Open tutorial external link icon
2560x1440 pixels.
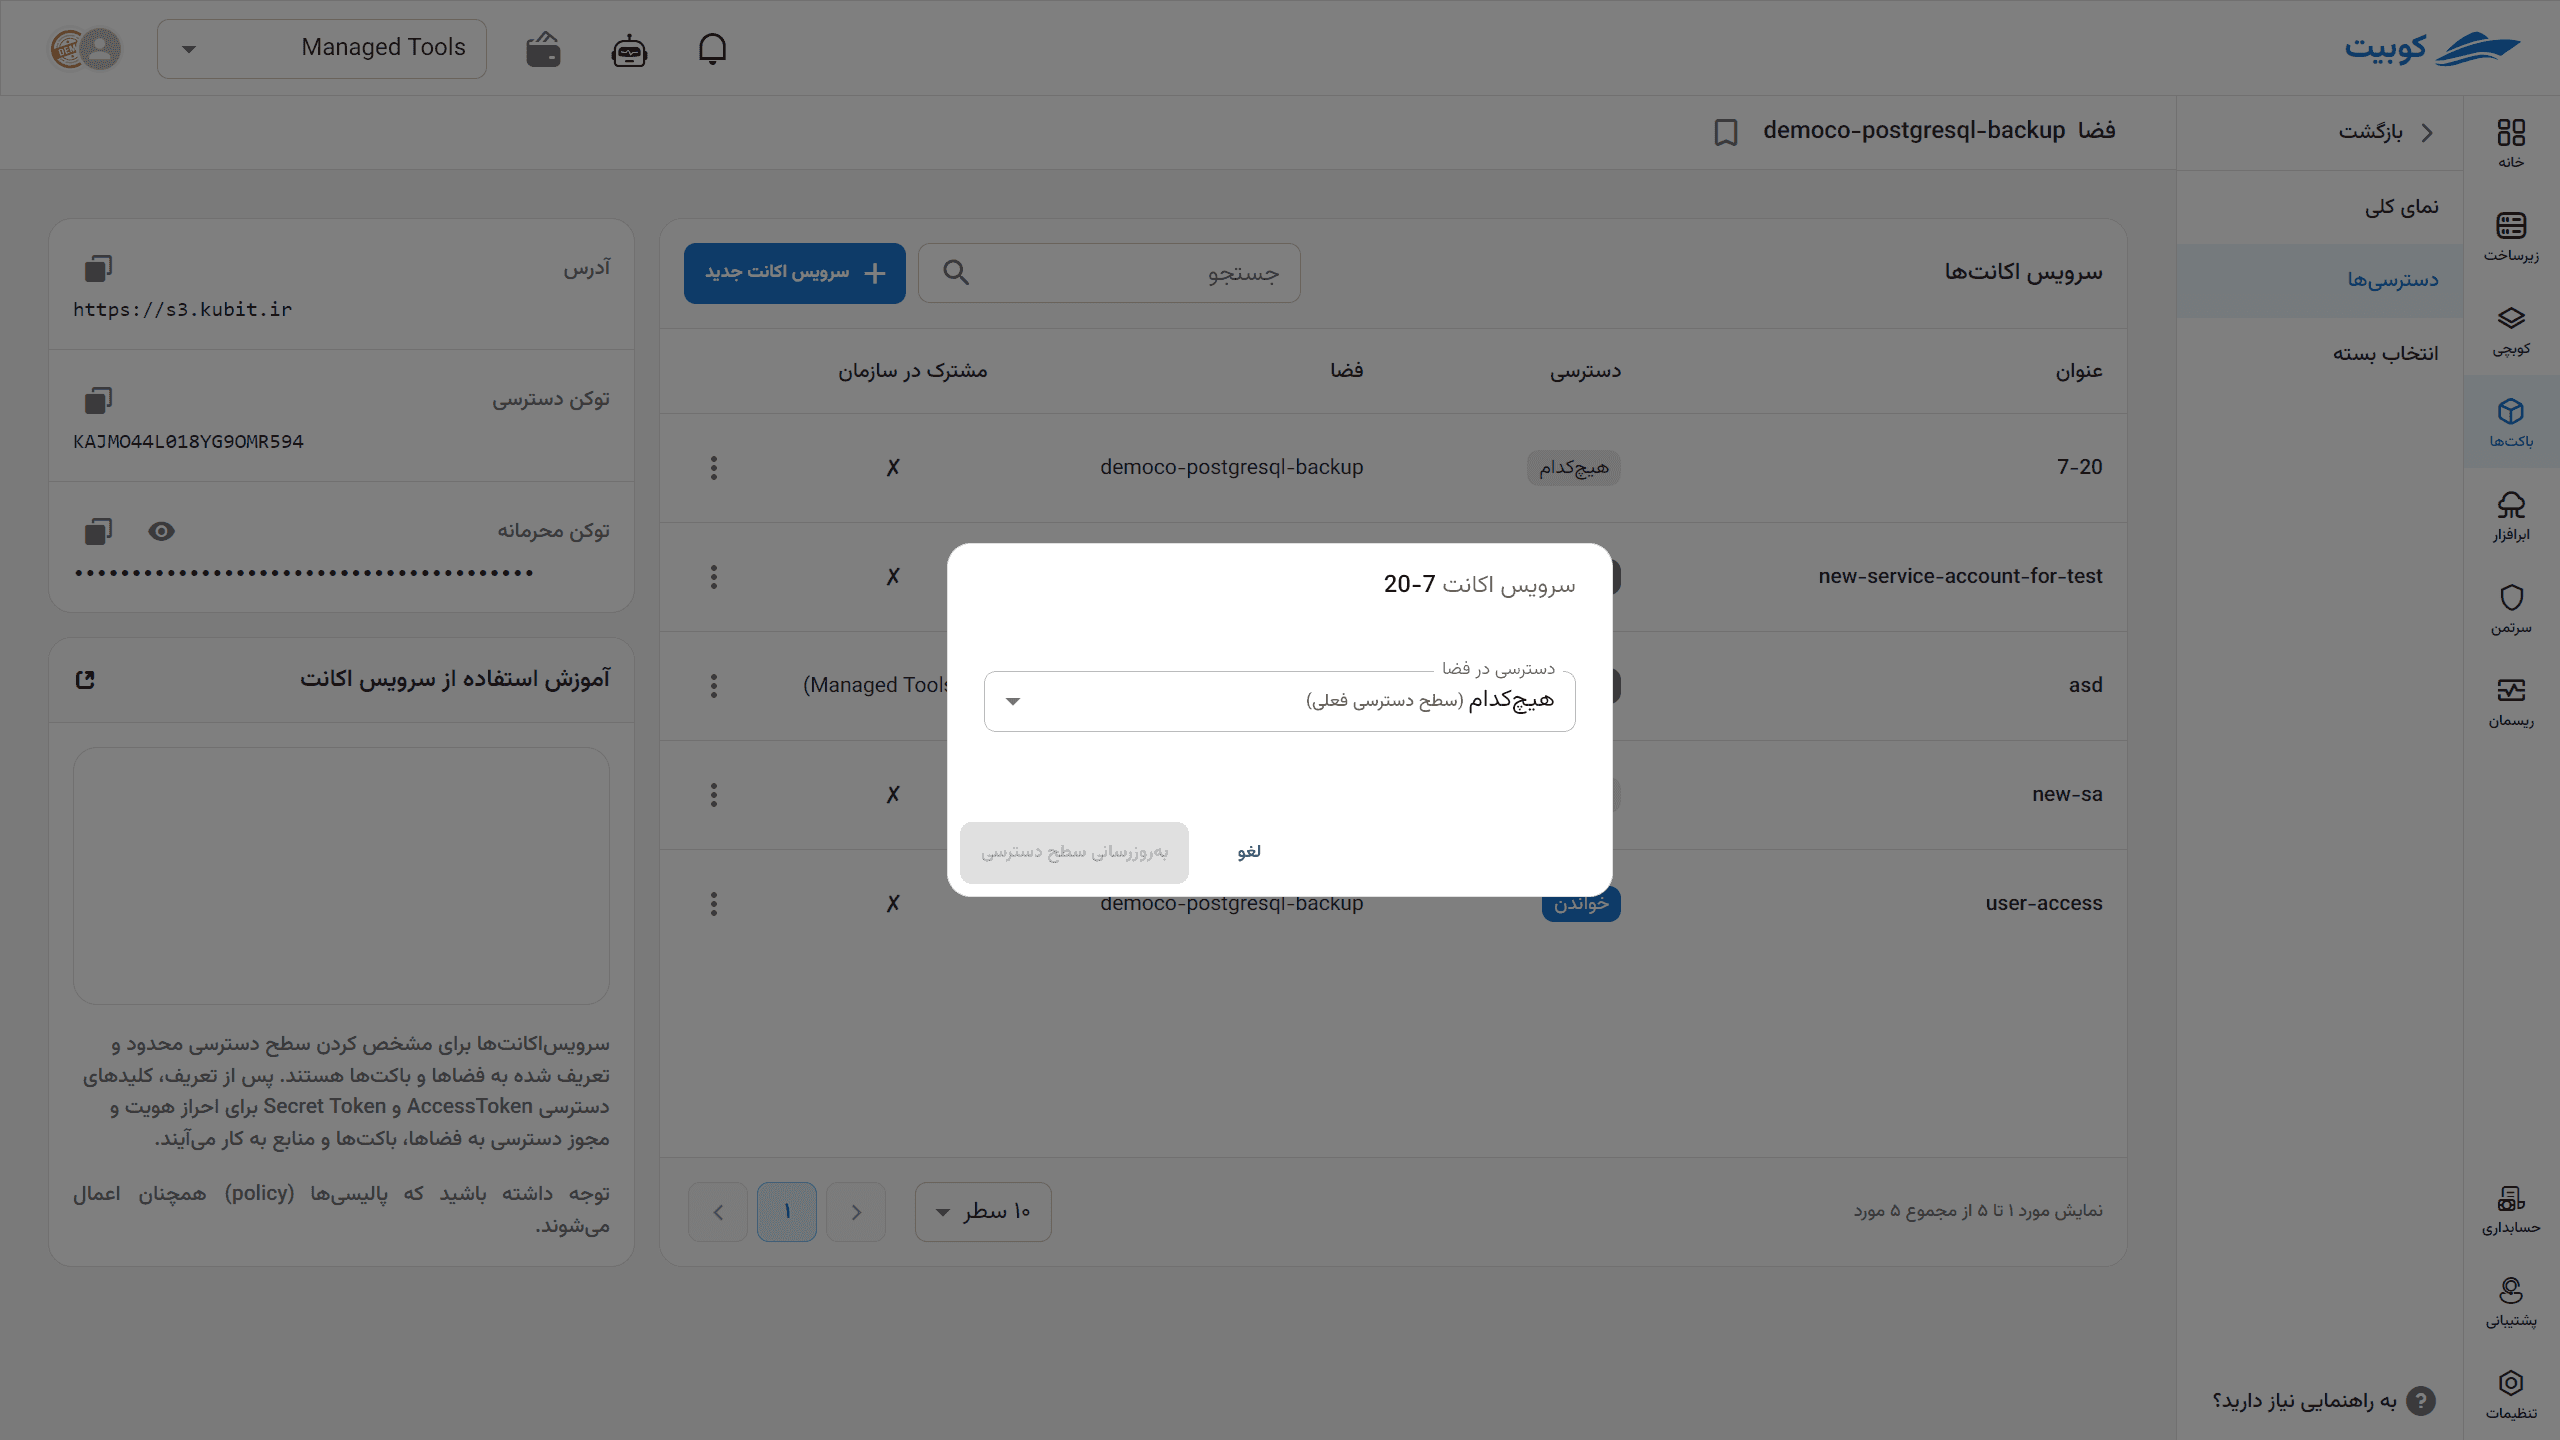pos(85,680)
